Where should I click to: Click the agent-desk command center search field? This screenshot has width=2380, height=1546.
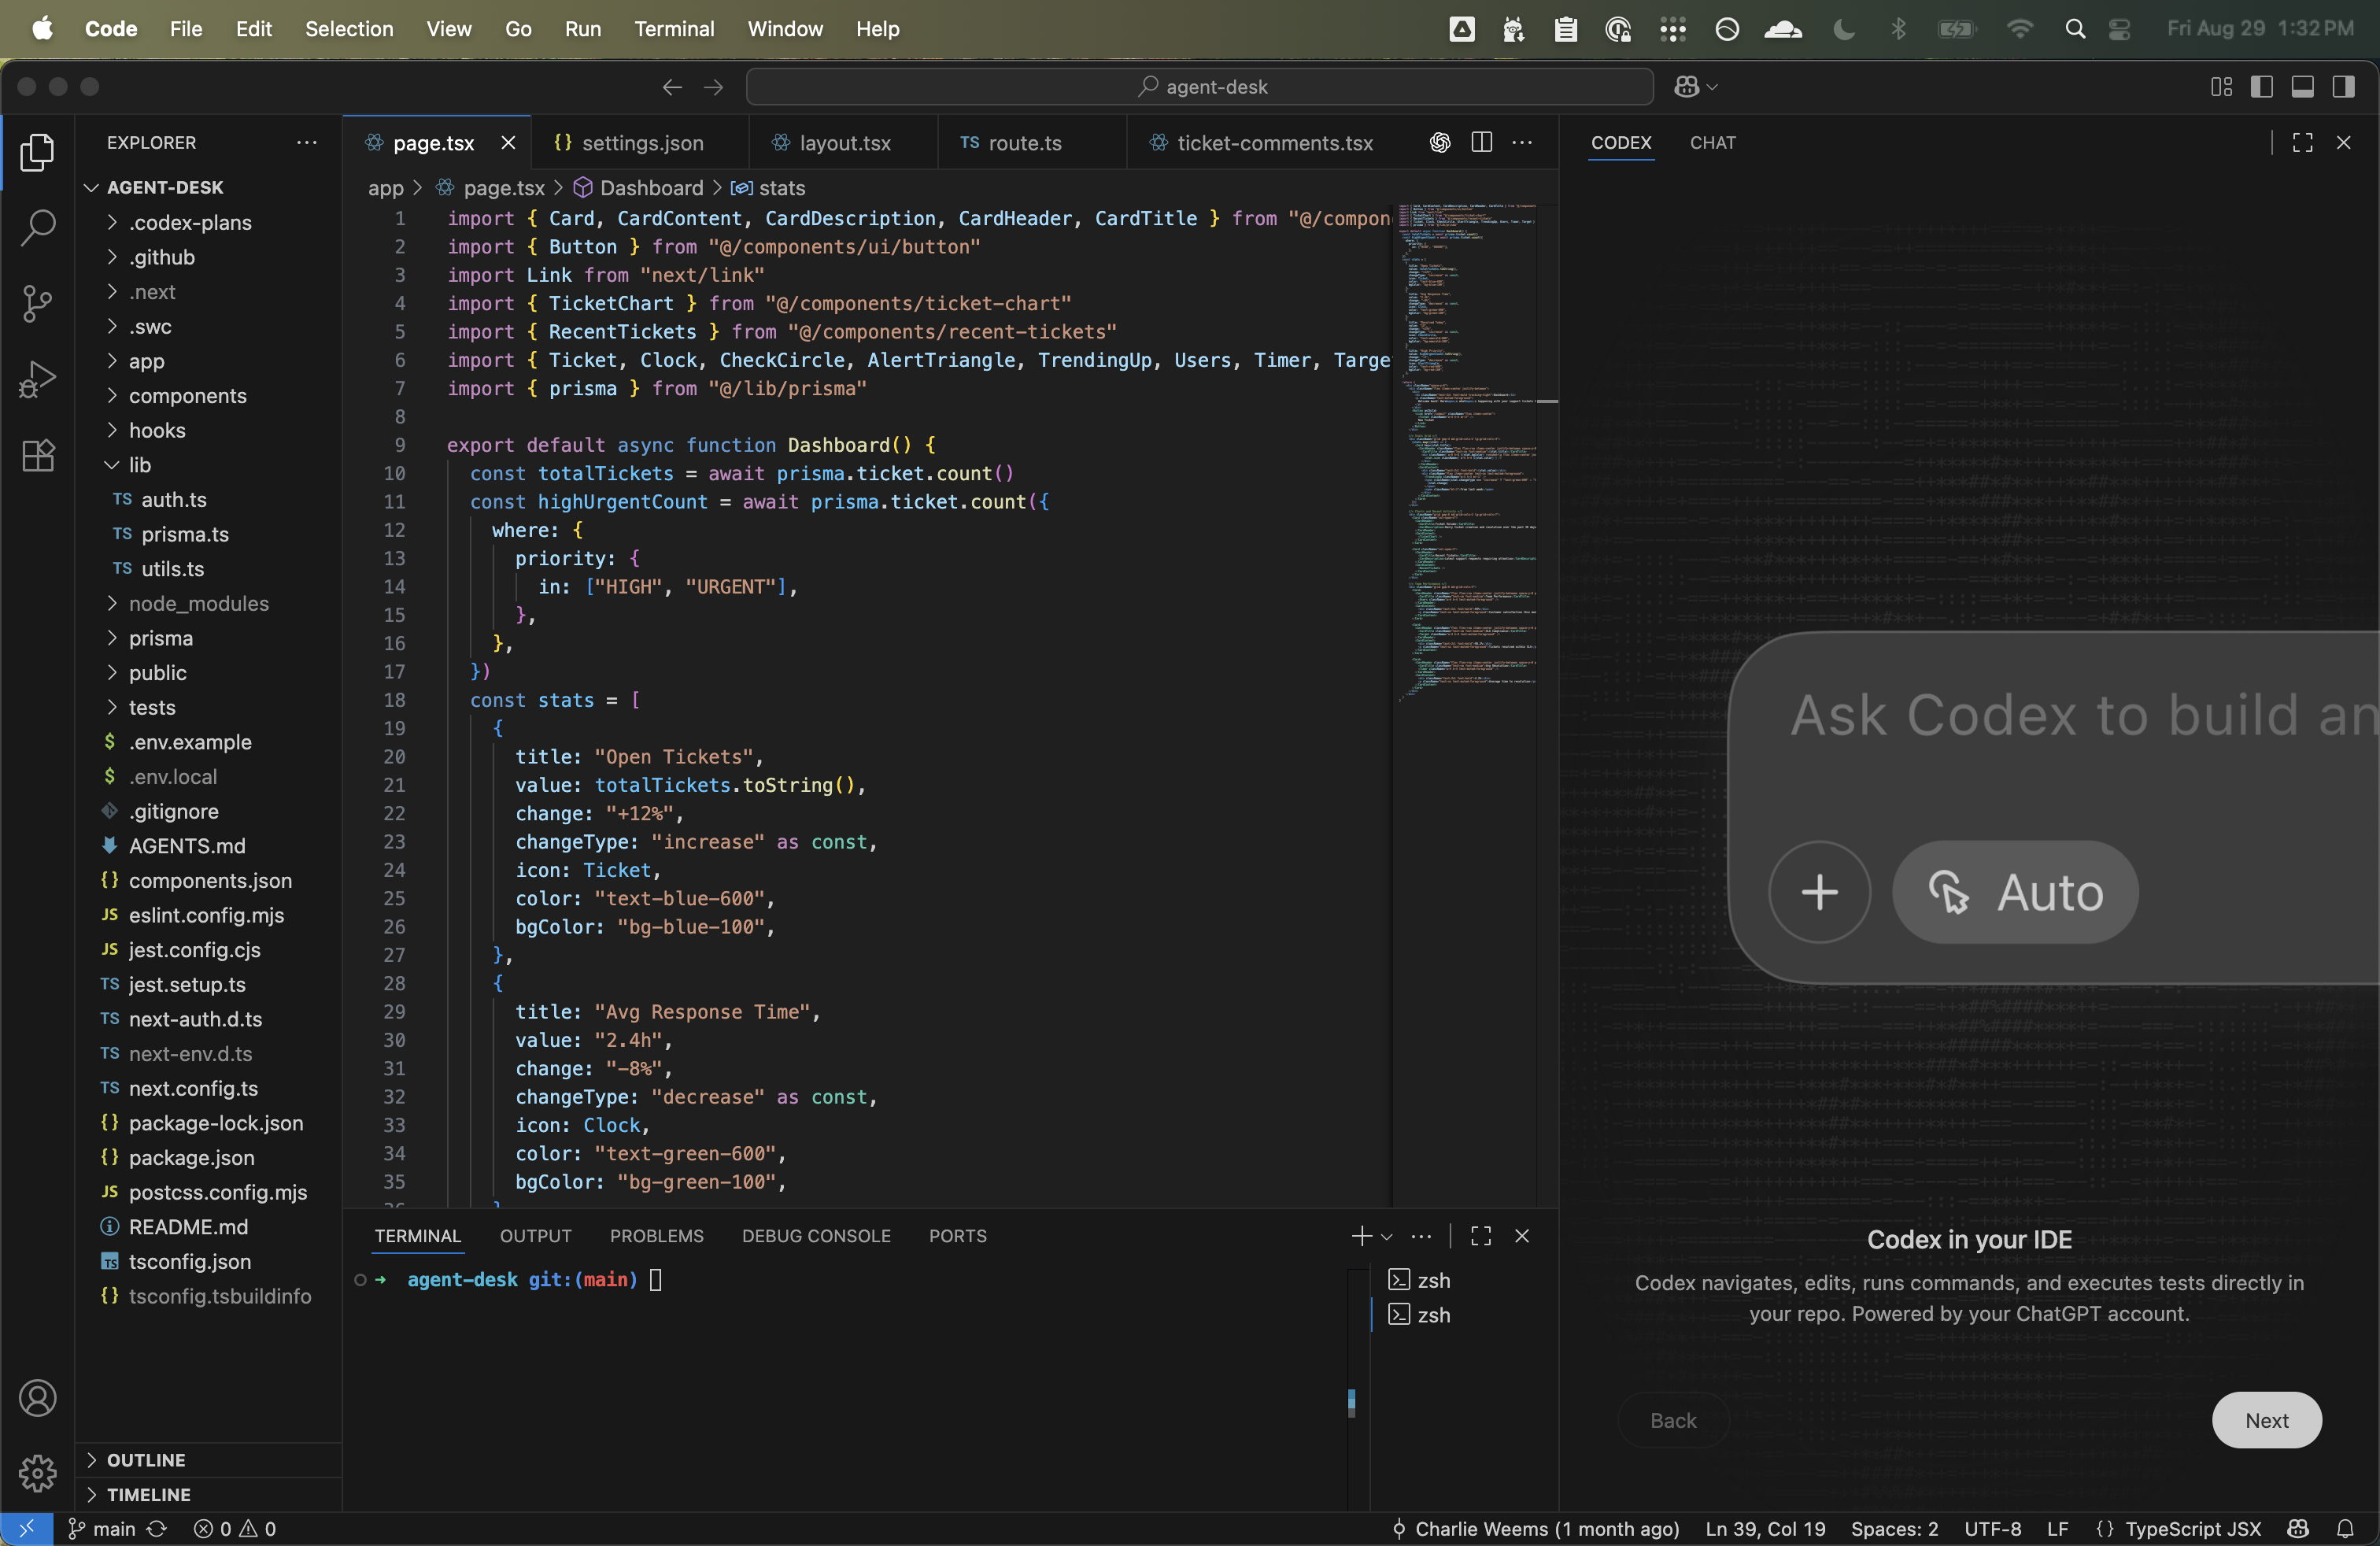click(x=1199, y=87)
